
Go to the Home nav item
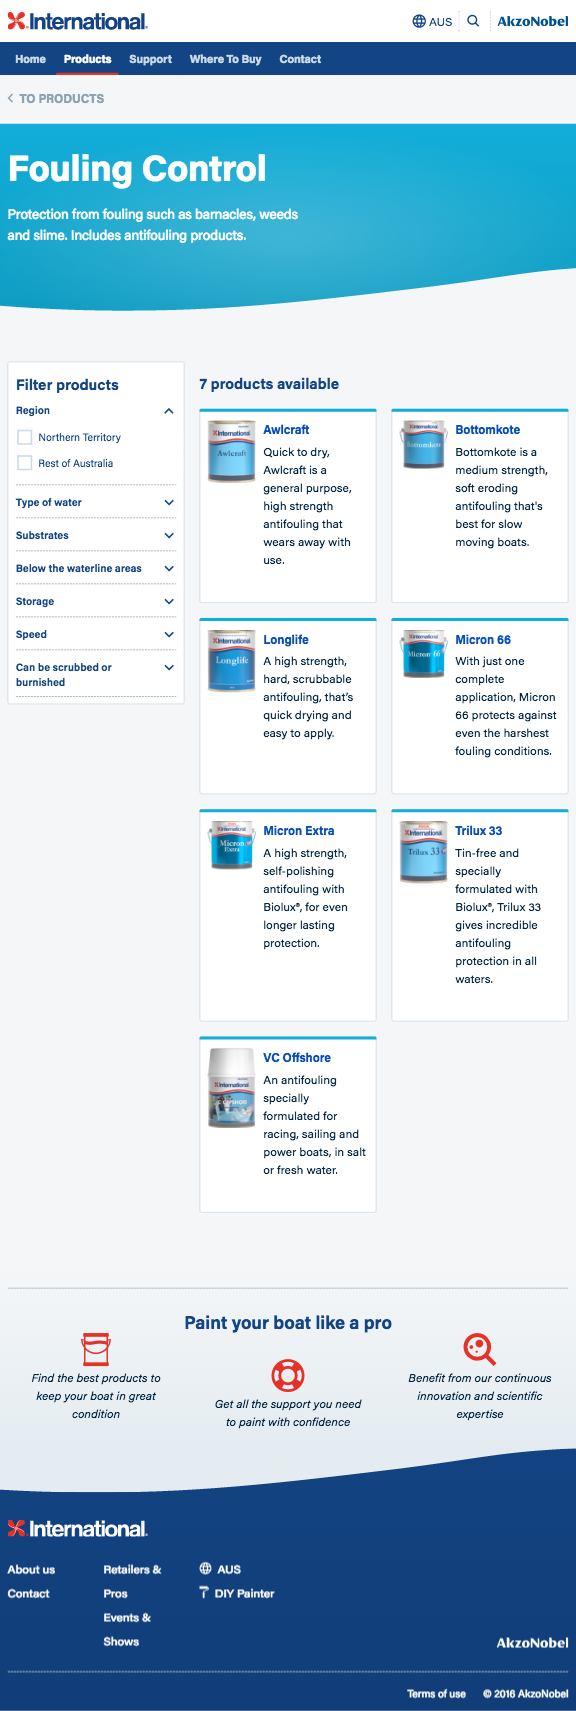point(30,59)
